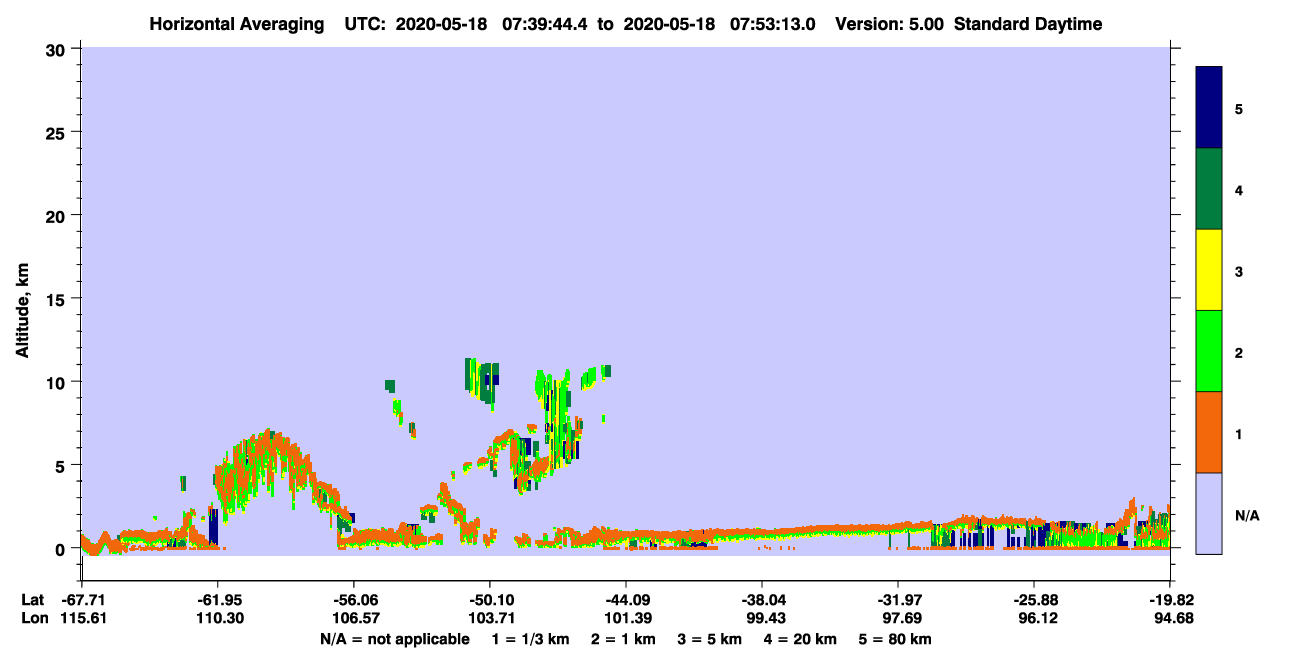Click the "Horizontal Averaging" title text
The width and height of the screenshot is (1300, 667).
click(236, 25)
